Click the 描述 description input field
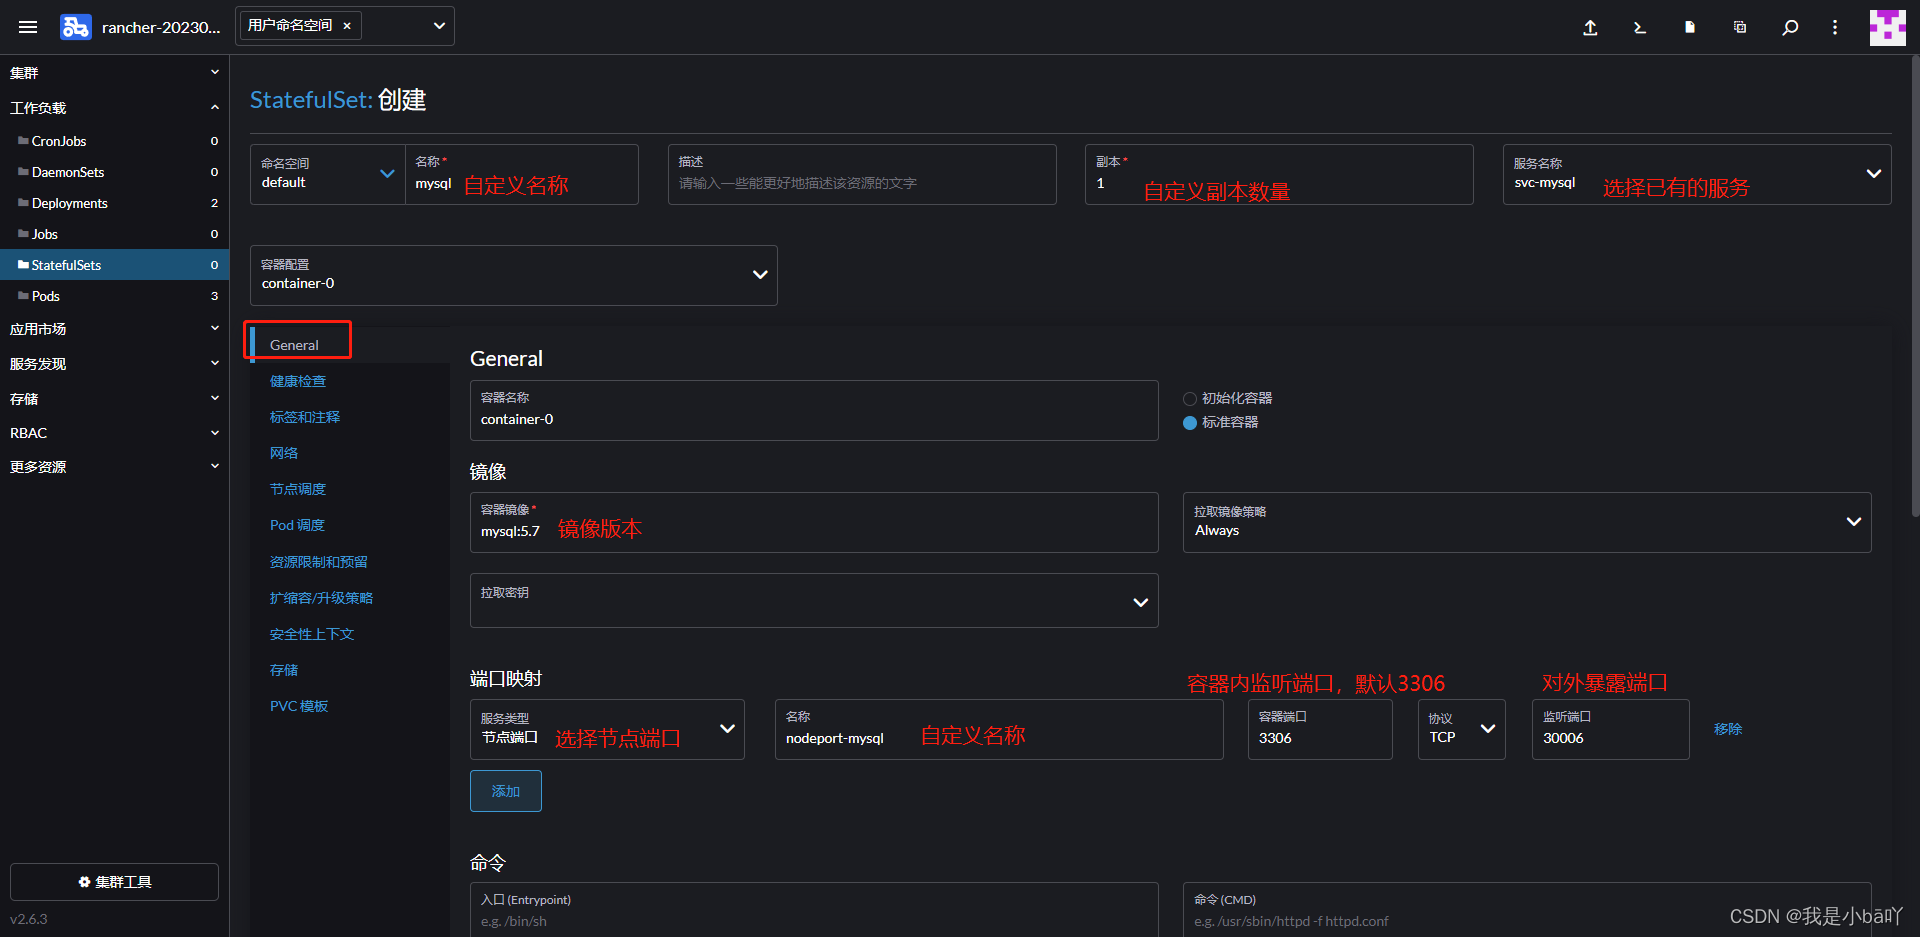 click(862, 174)
